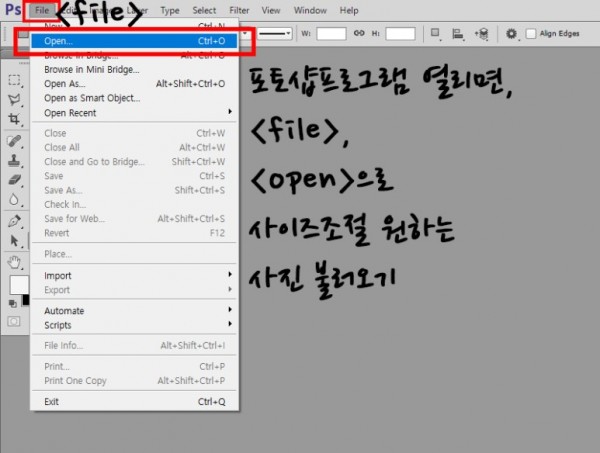The height and width of the screenshot is (453, 600).
Task: Open path alignment icon
Action: (x=458, y=34)
